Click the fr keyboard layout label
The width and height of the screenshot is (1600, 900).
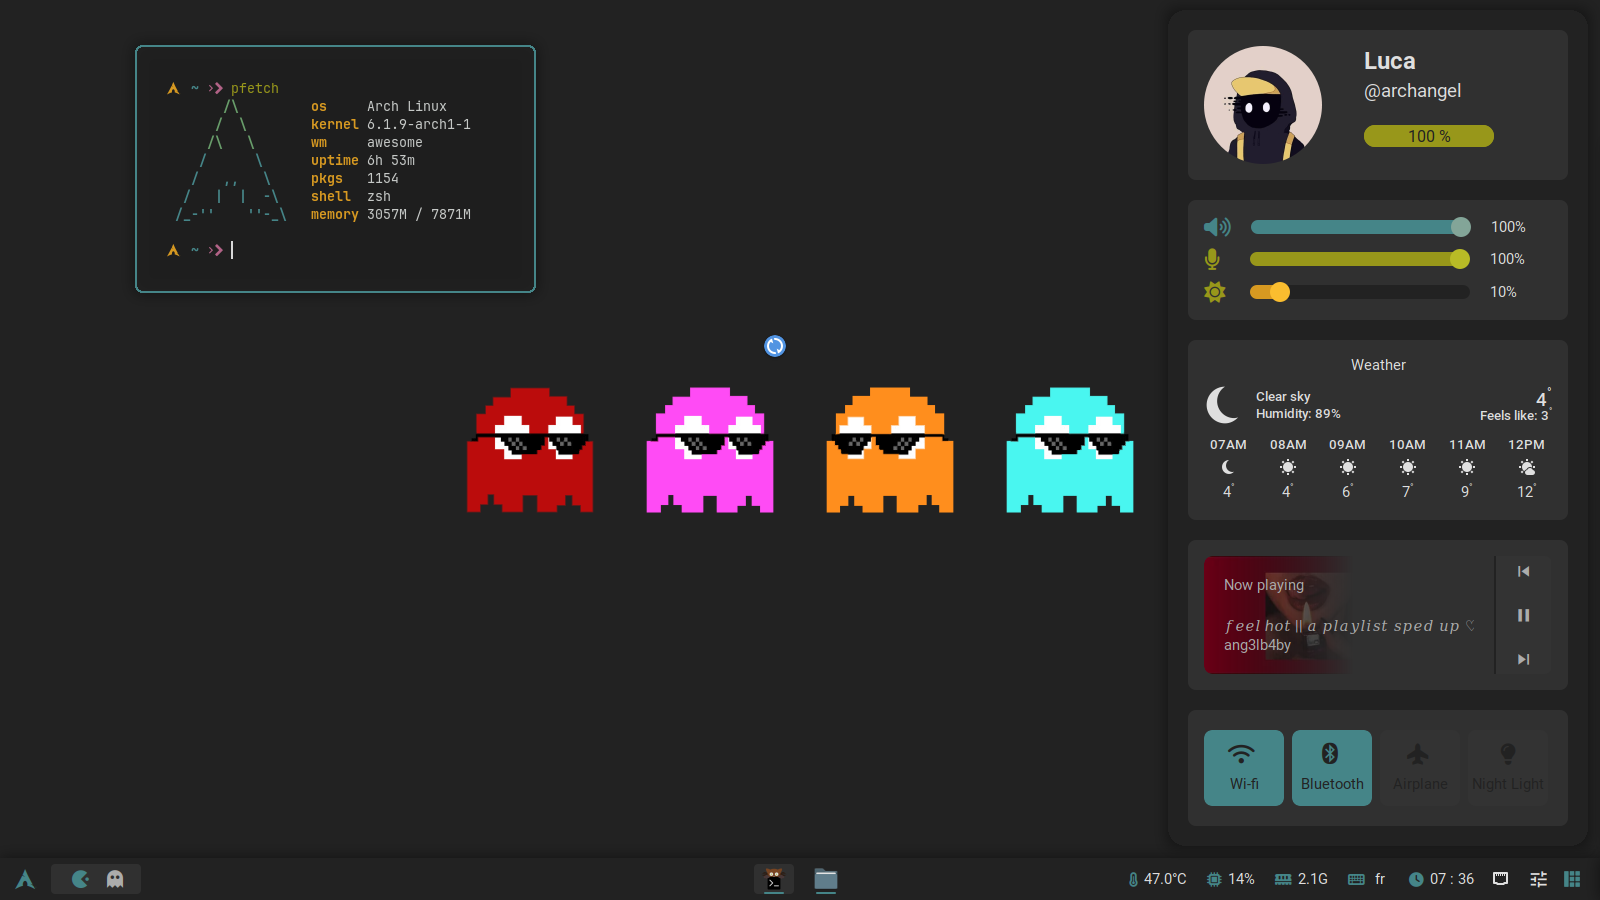1380,879
